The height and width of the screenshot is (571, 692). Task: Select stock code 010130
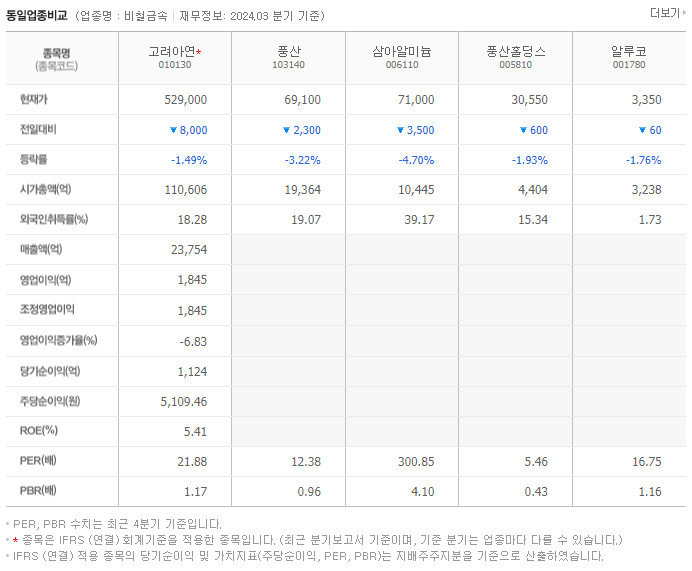pyautogui.click(x=175, y=65)
